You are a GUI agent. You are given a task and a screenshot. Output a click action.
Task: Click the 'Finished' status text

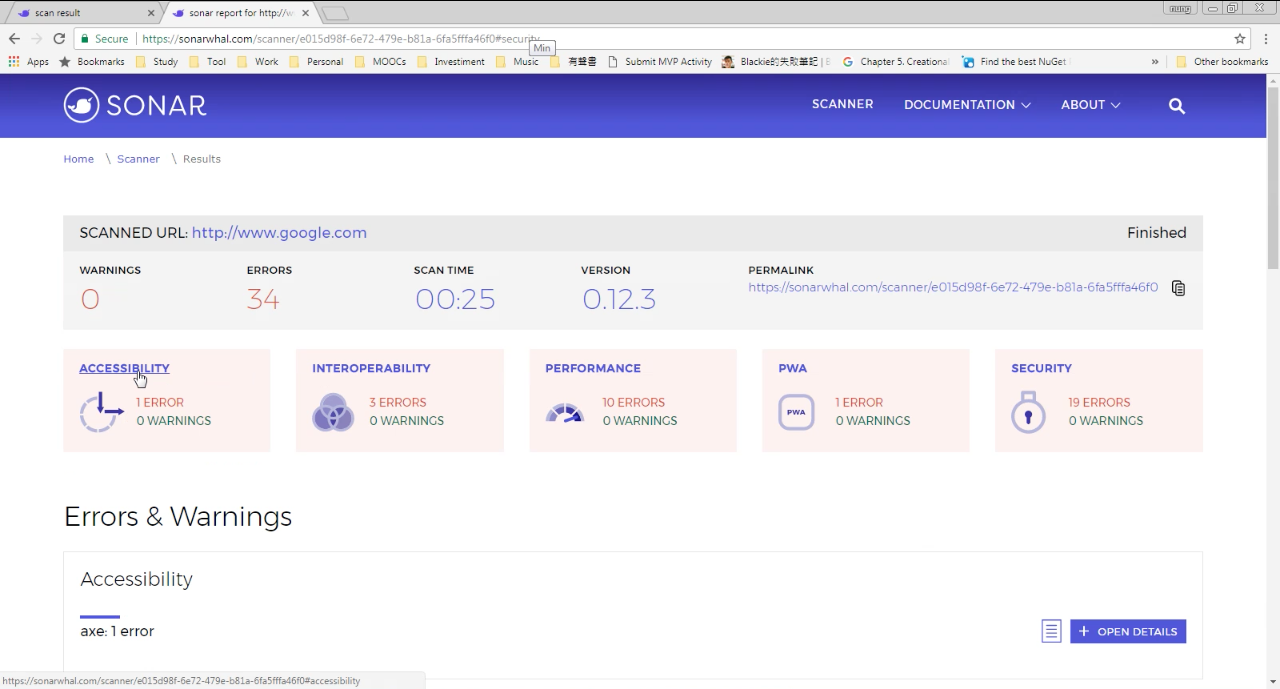[x=1157, y=232]
